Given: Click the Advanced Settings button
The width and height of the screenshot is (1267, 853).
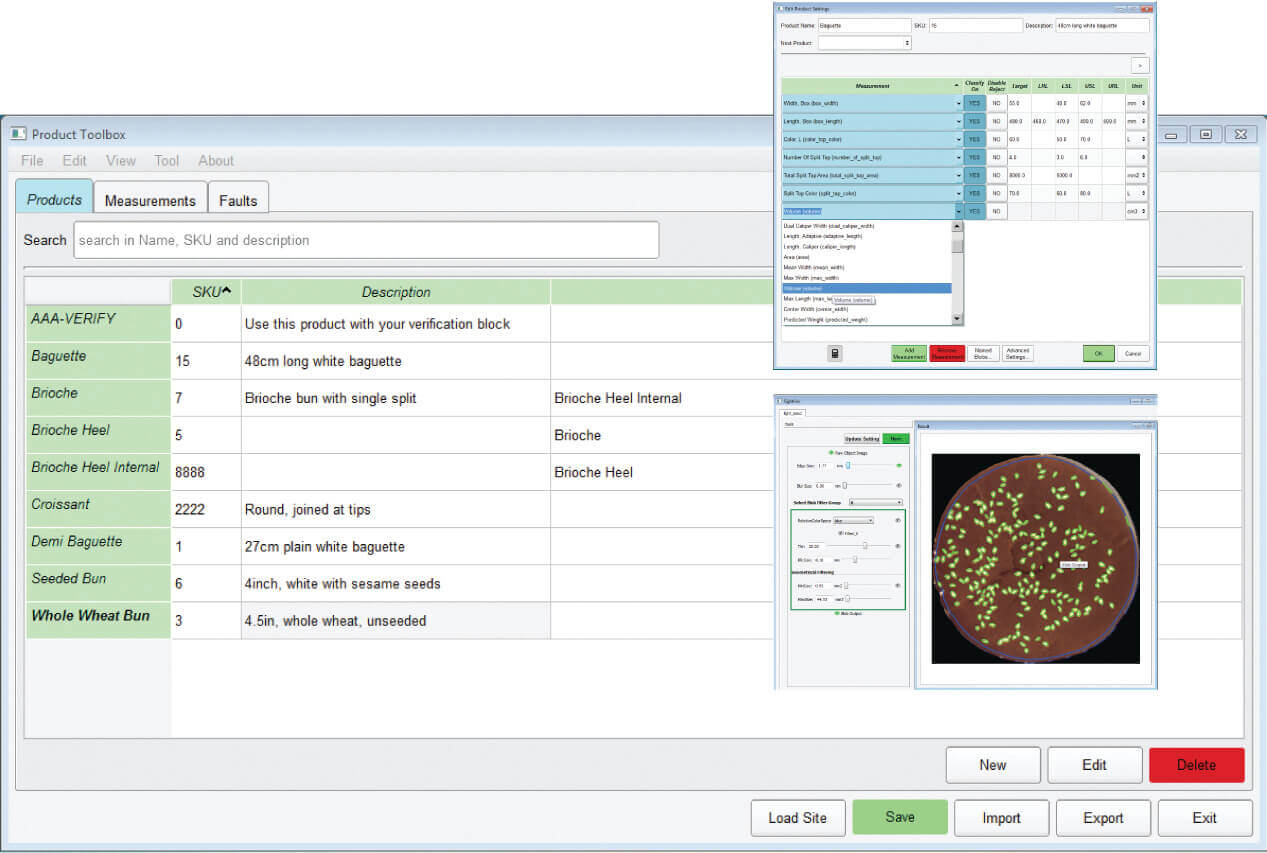Looking at the screenshot, I should (1018, 353).
